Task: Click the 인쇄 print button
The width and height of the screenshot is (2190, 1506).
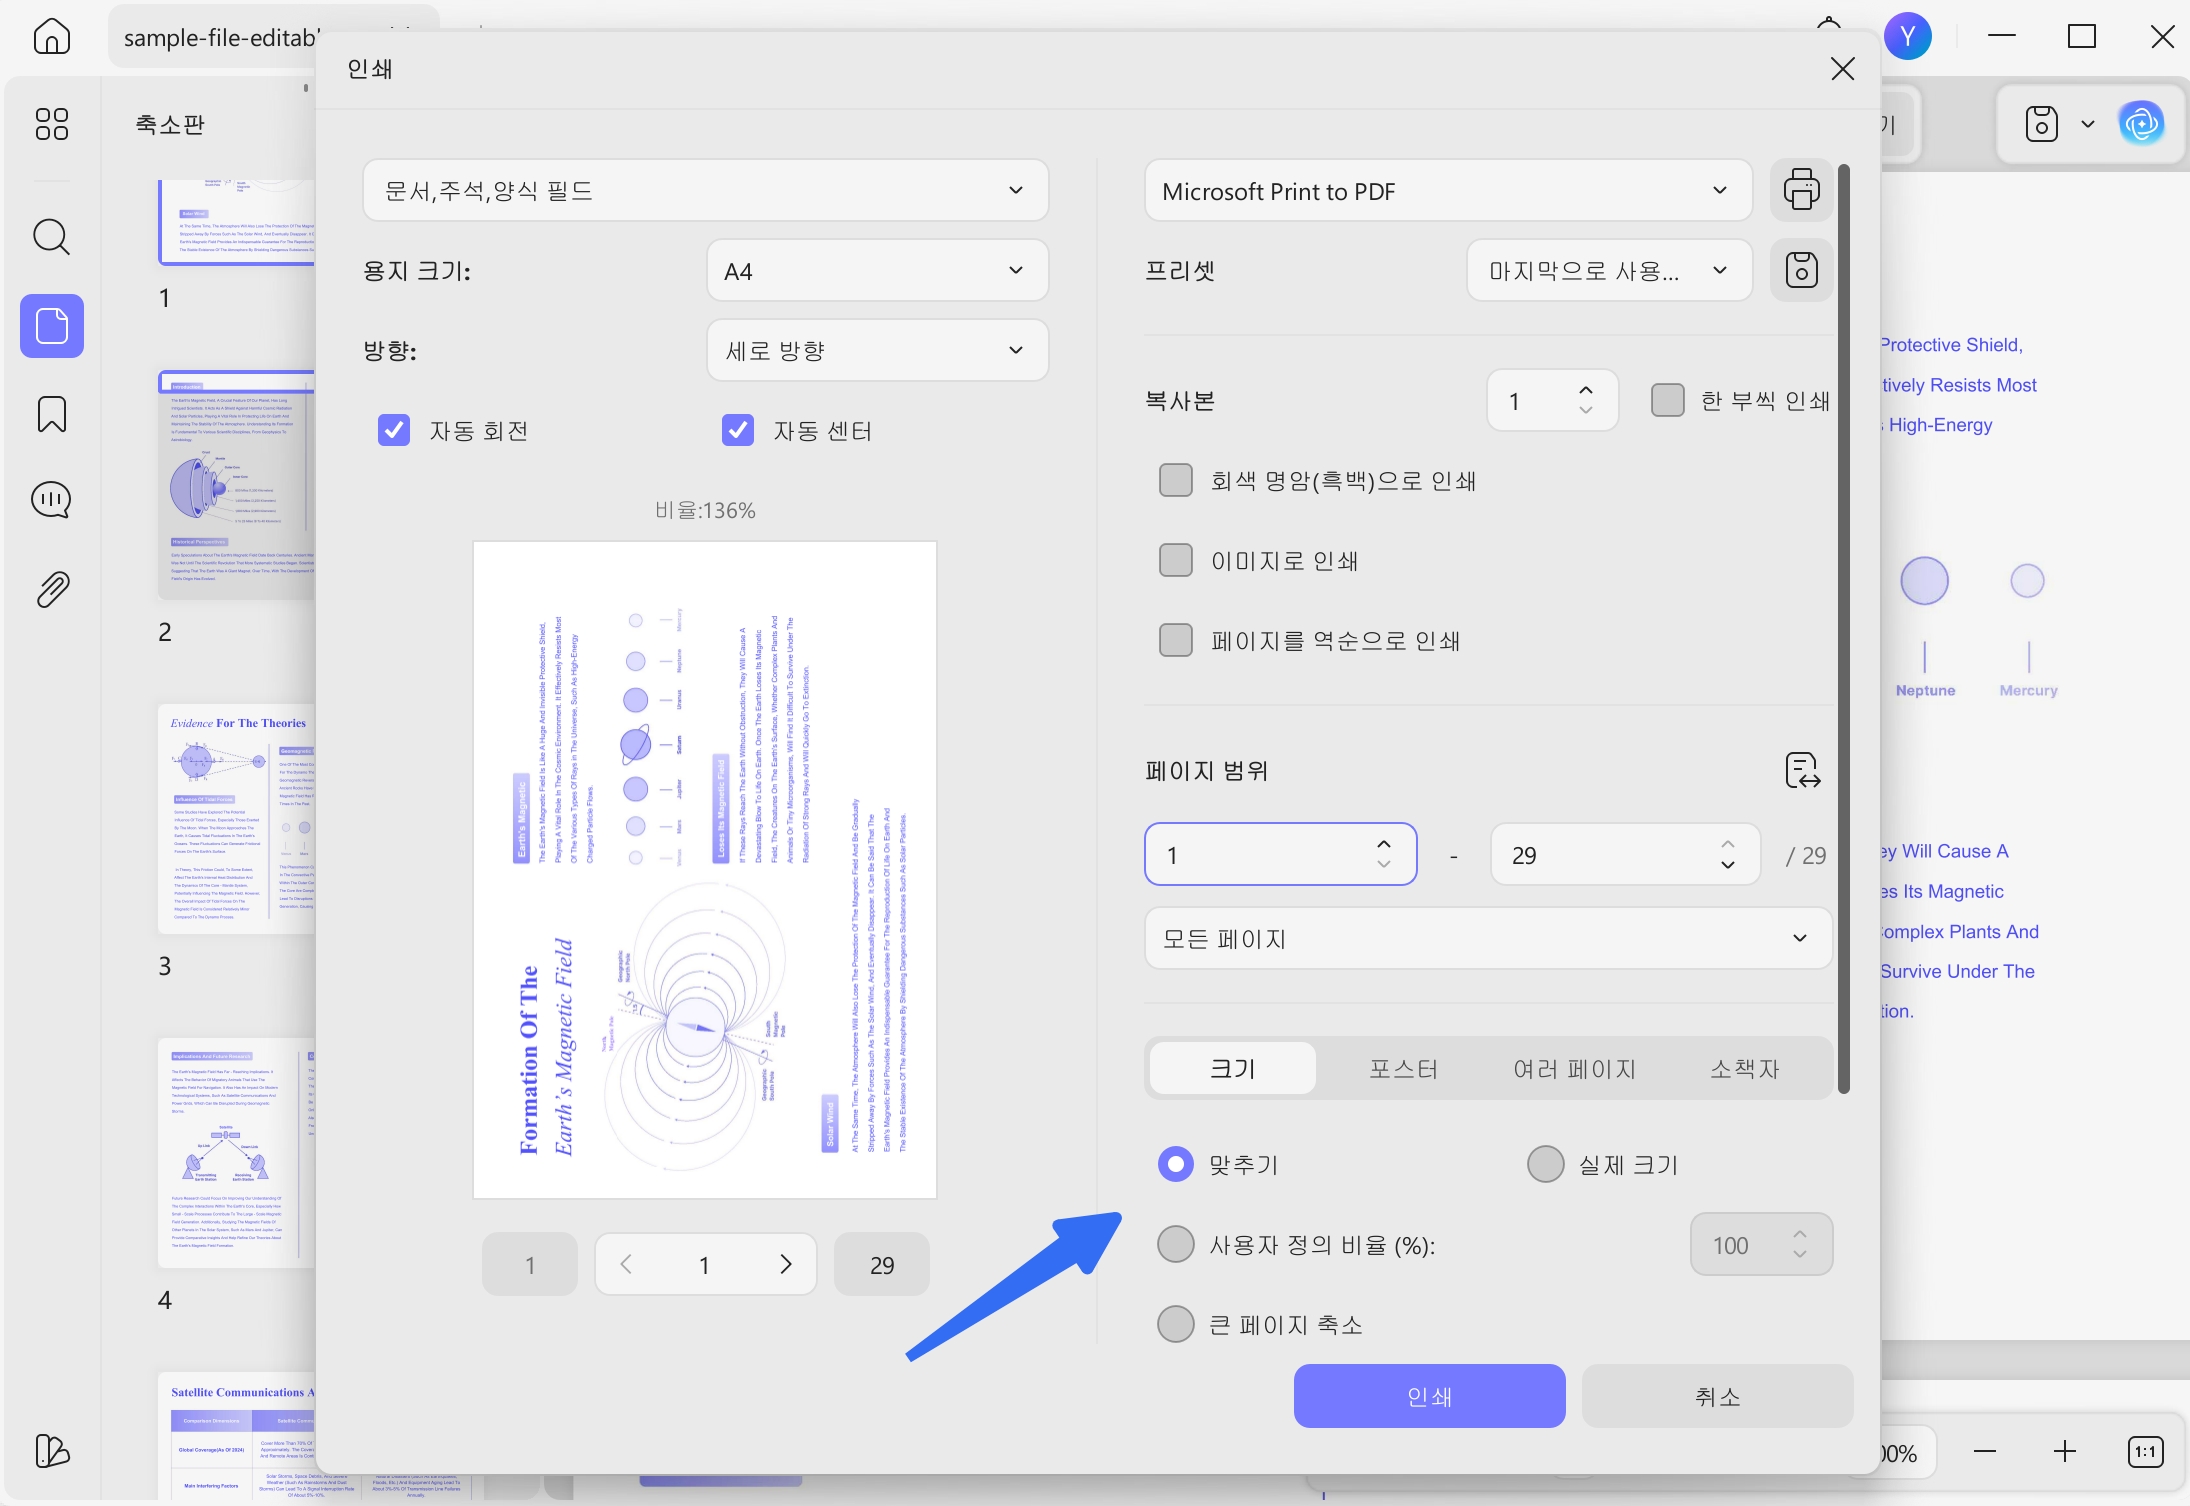Action: click(1429, 1396)
